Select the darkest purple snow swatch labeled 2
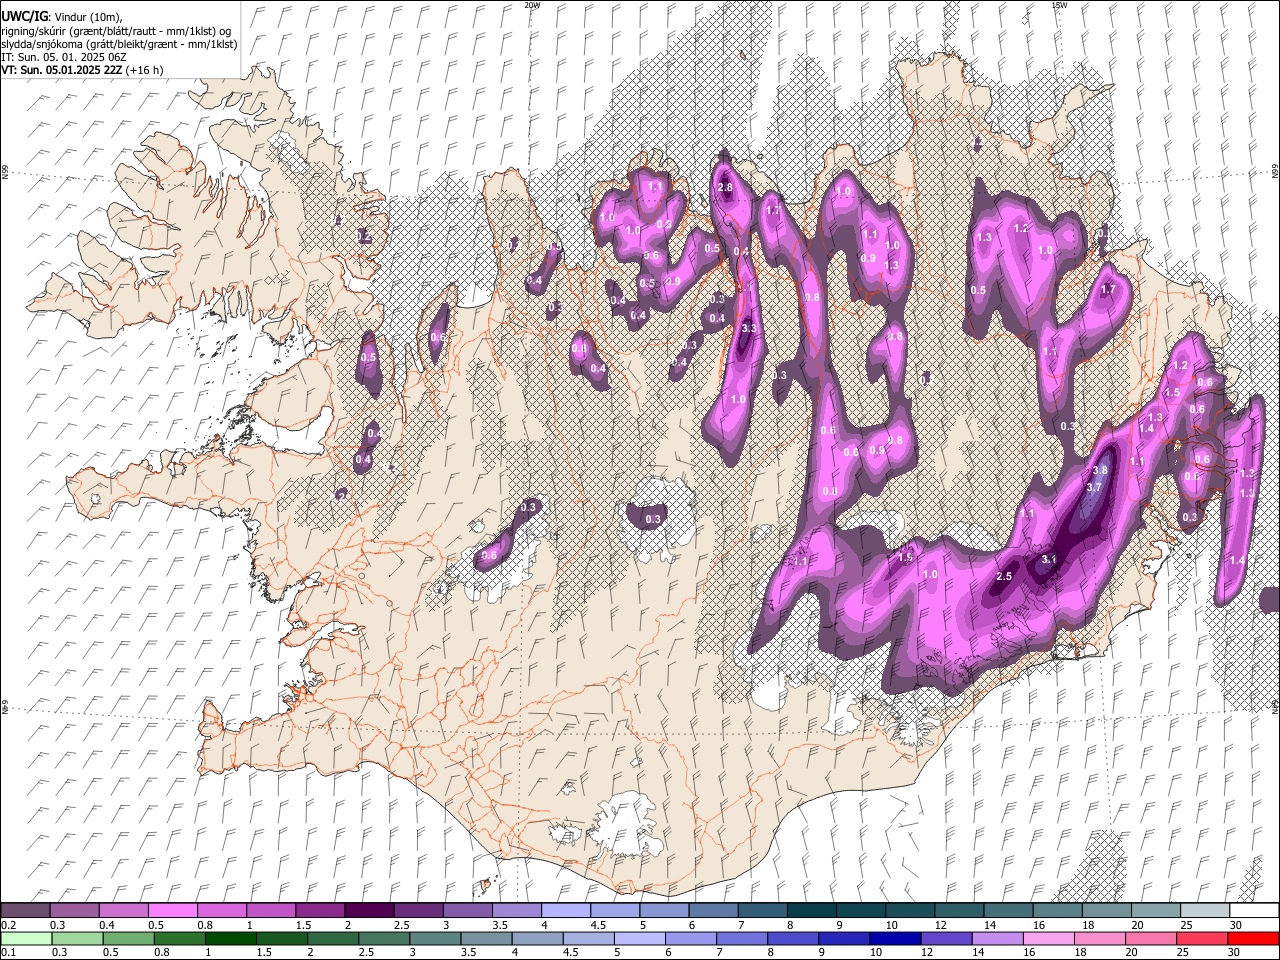 (x=368, y=910)
